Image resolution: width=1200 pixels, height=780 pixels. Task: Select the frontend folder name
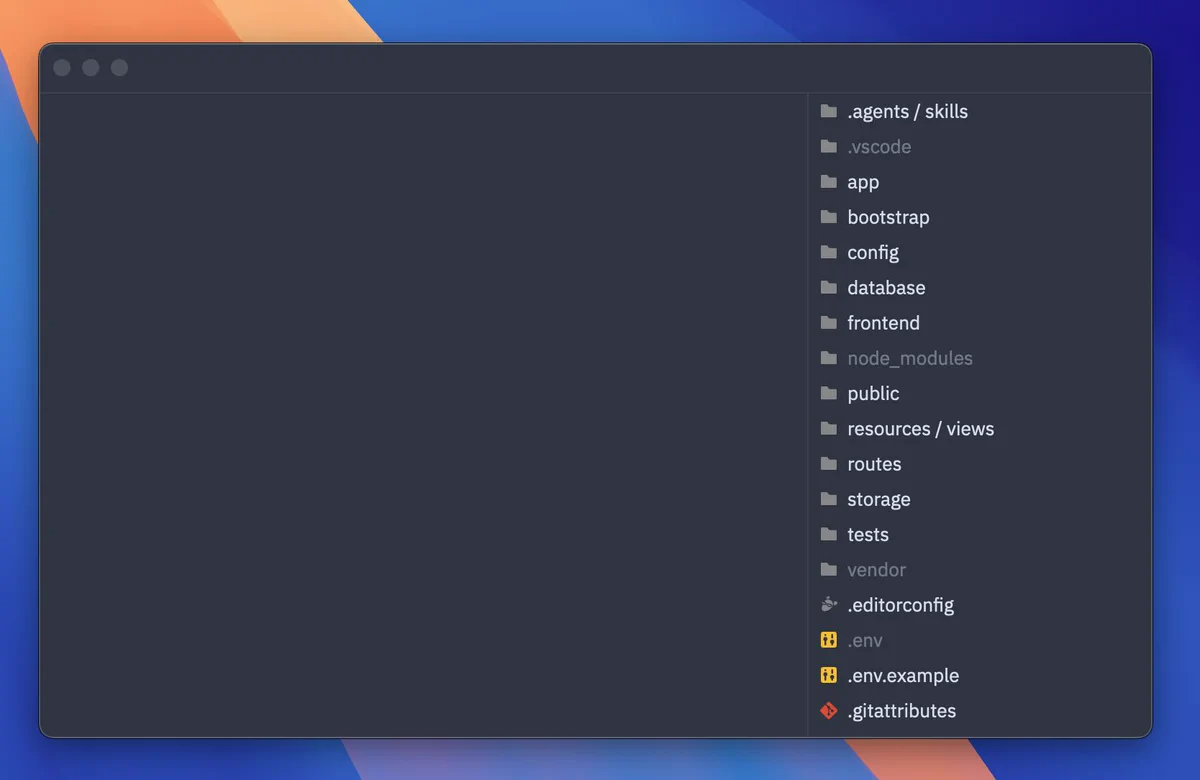(x=883, y=323)
